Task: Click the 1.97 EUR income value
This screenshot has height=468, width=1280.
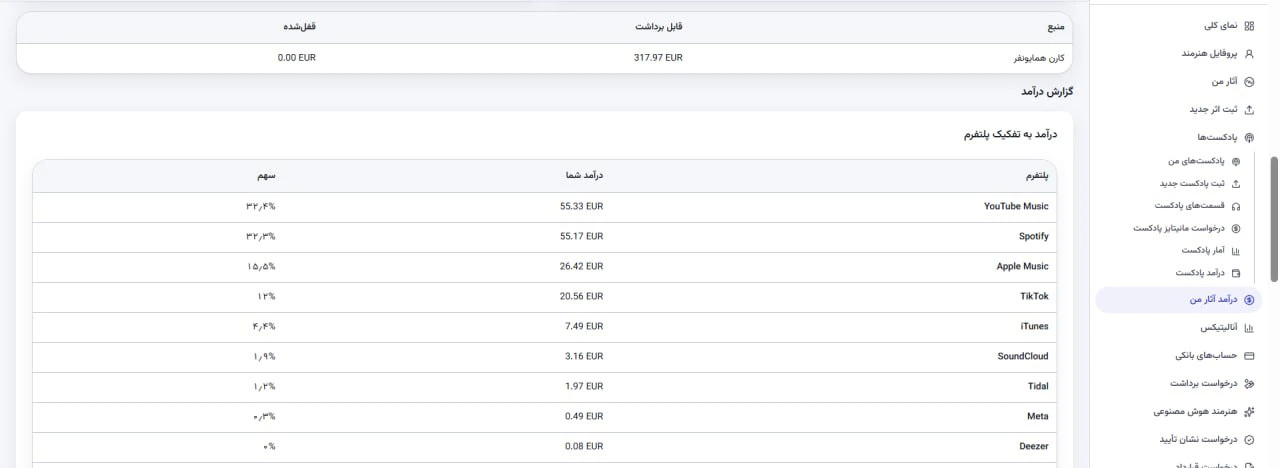Action: tap(584, 386)
